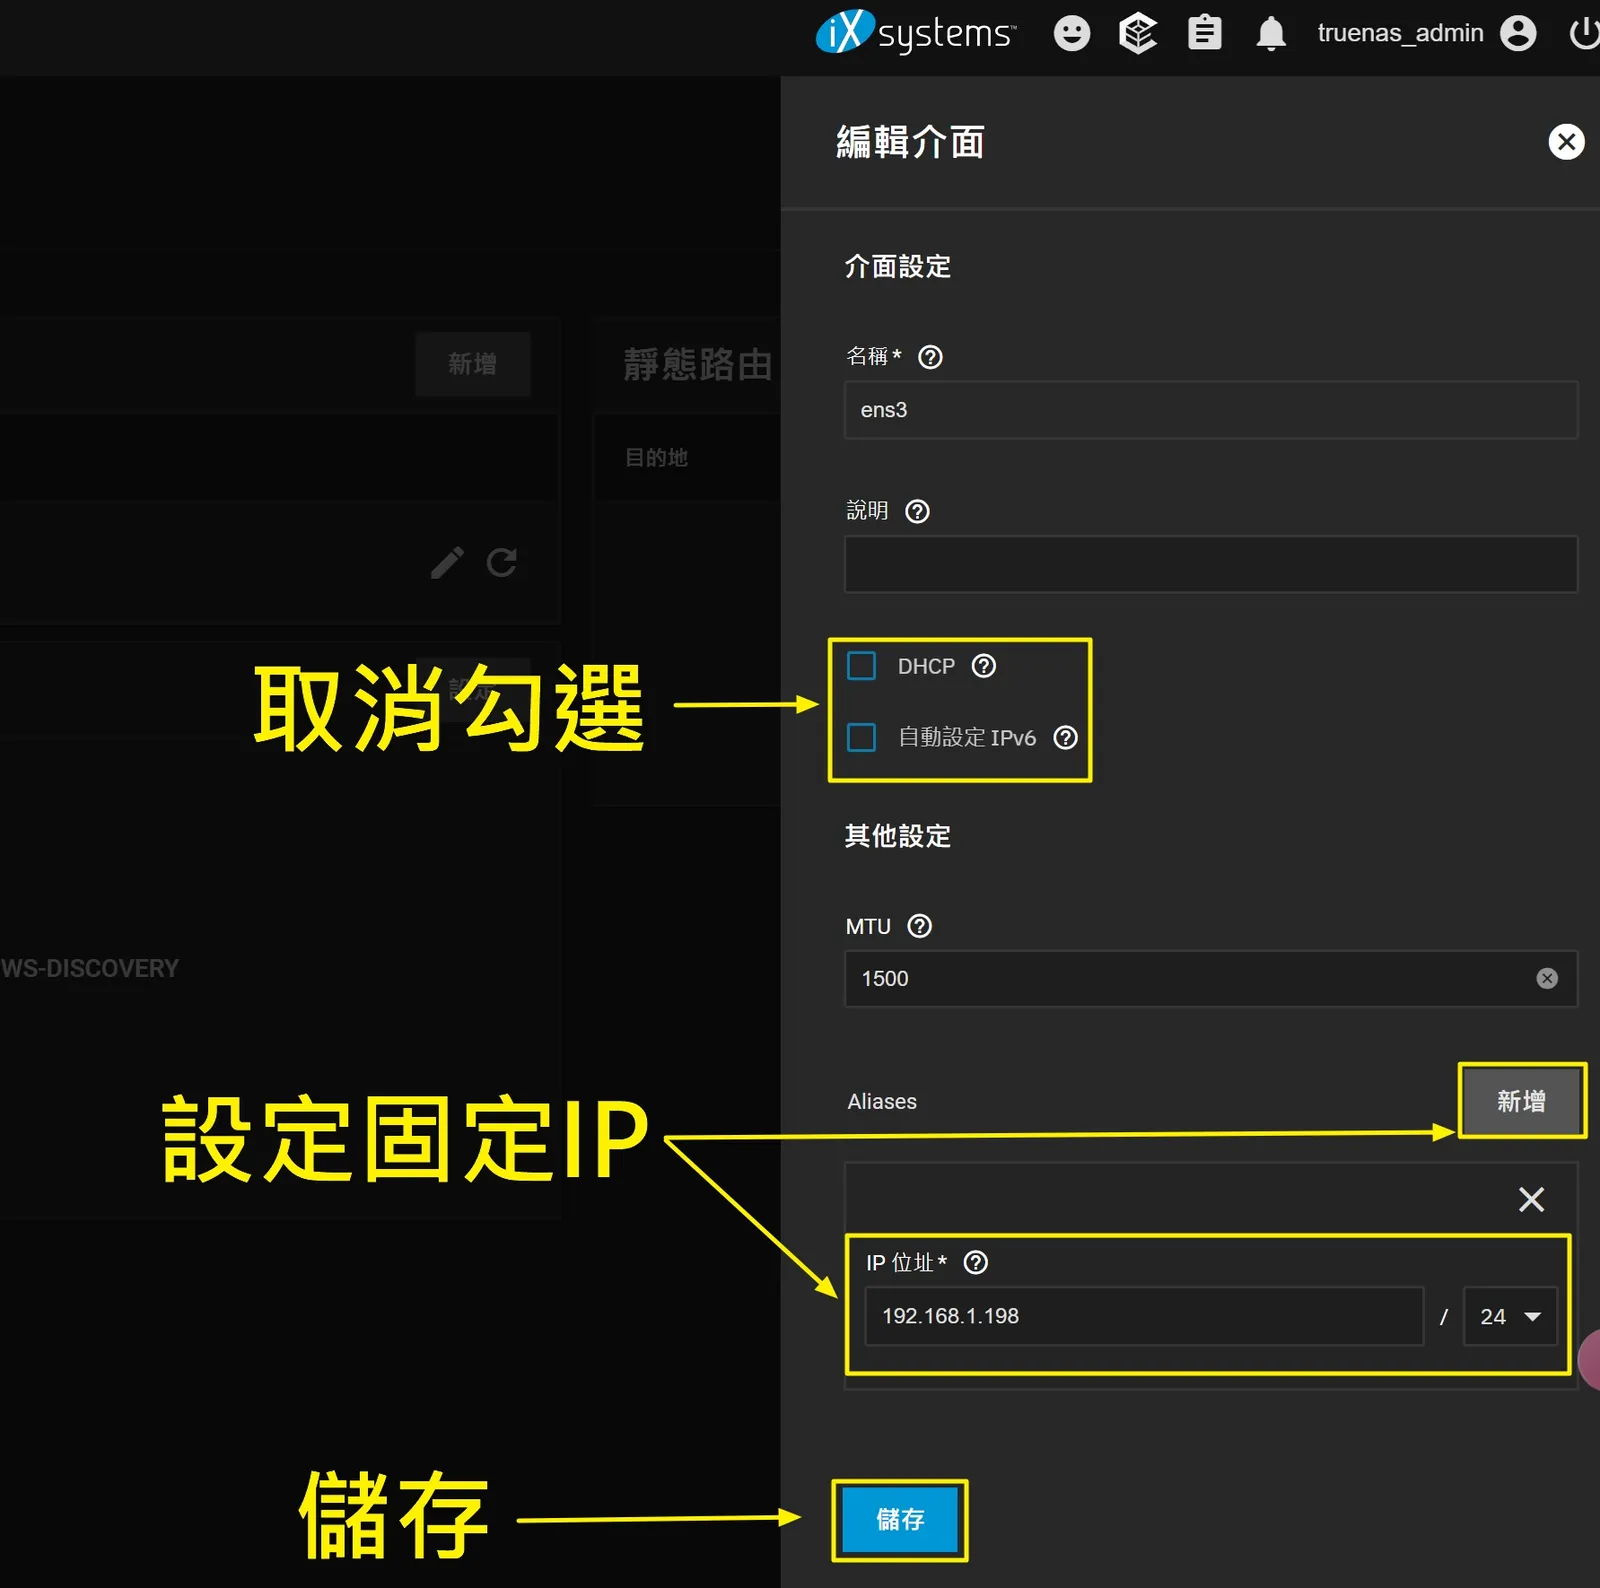Show help tooltip for MTU
The image size is (1600, 1588).
click(919, 927)
